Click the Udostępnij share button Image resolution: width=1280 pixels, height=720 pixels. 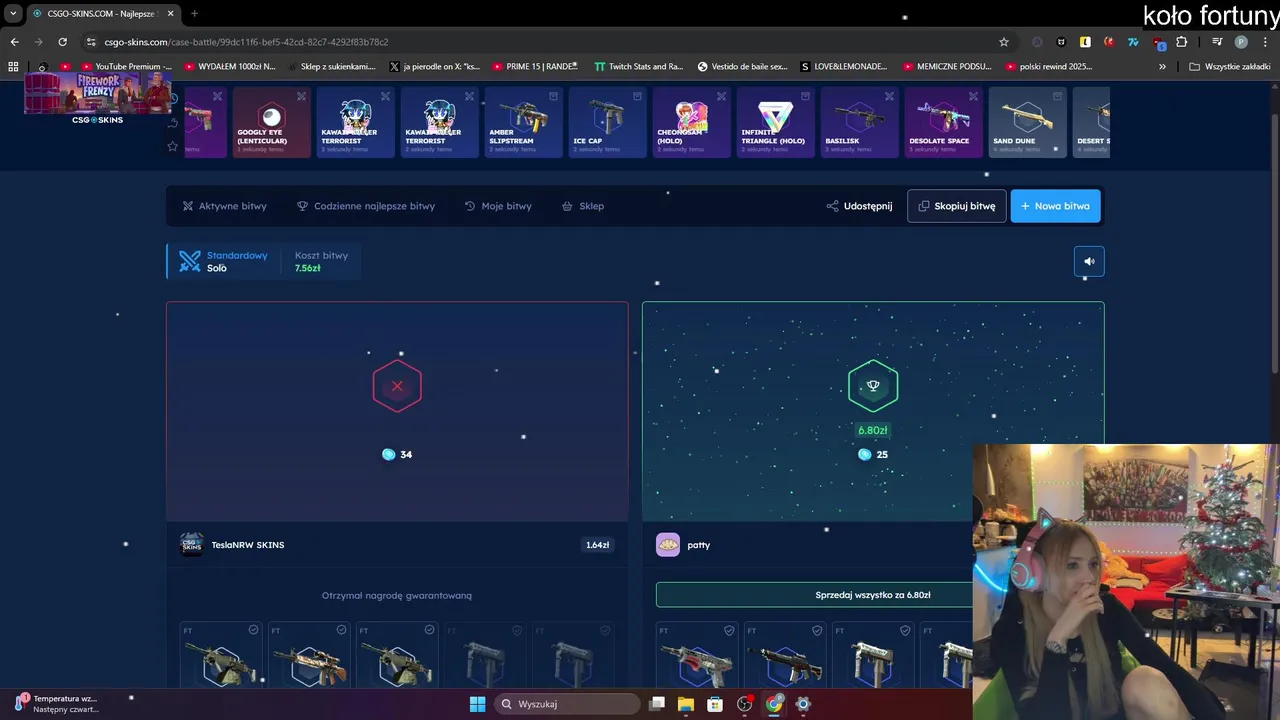point(859,206)
